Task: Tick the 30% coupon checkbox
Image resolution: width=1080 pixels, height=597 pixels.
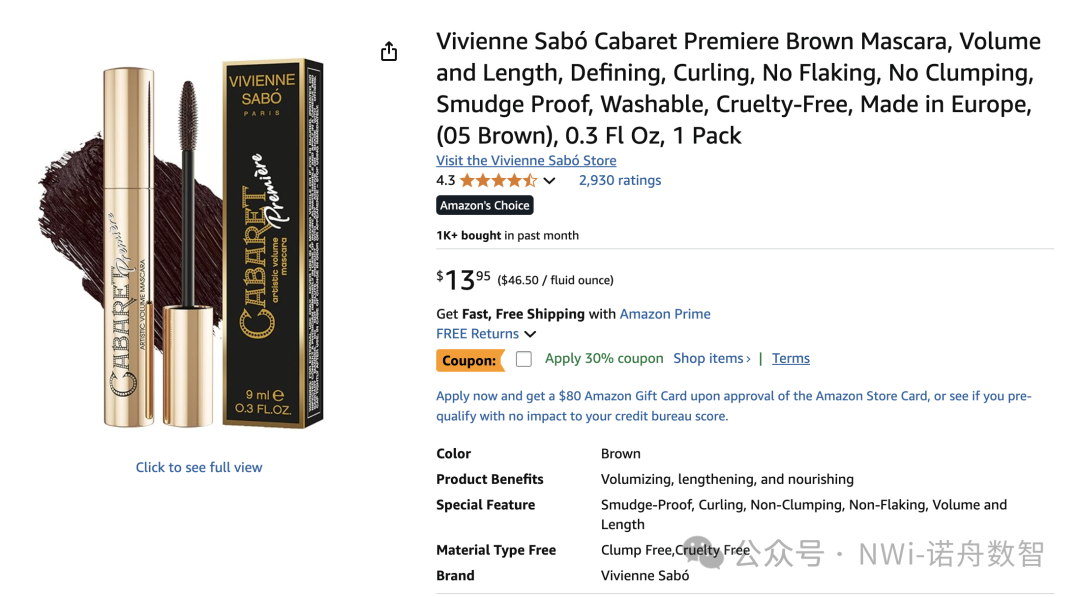Action: click(524, 359)
